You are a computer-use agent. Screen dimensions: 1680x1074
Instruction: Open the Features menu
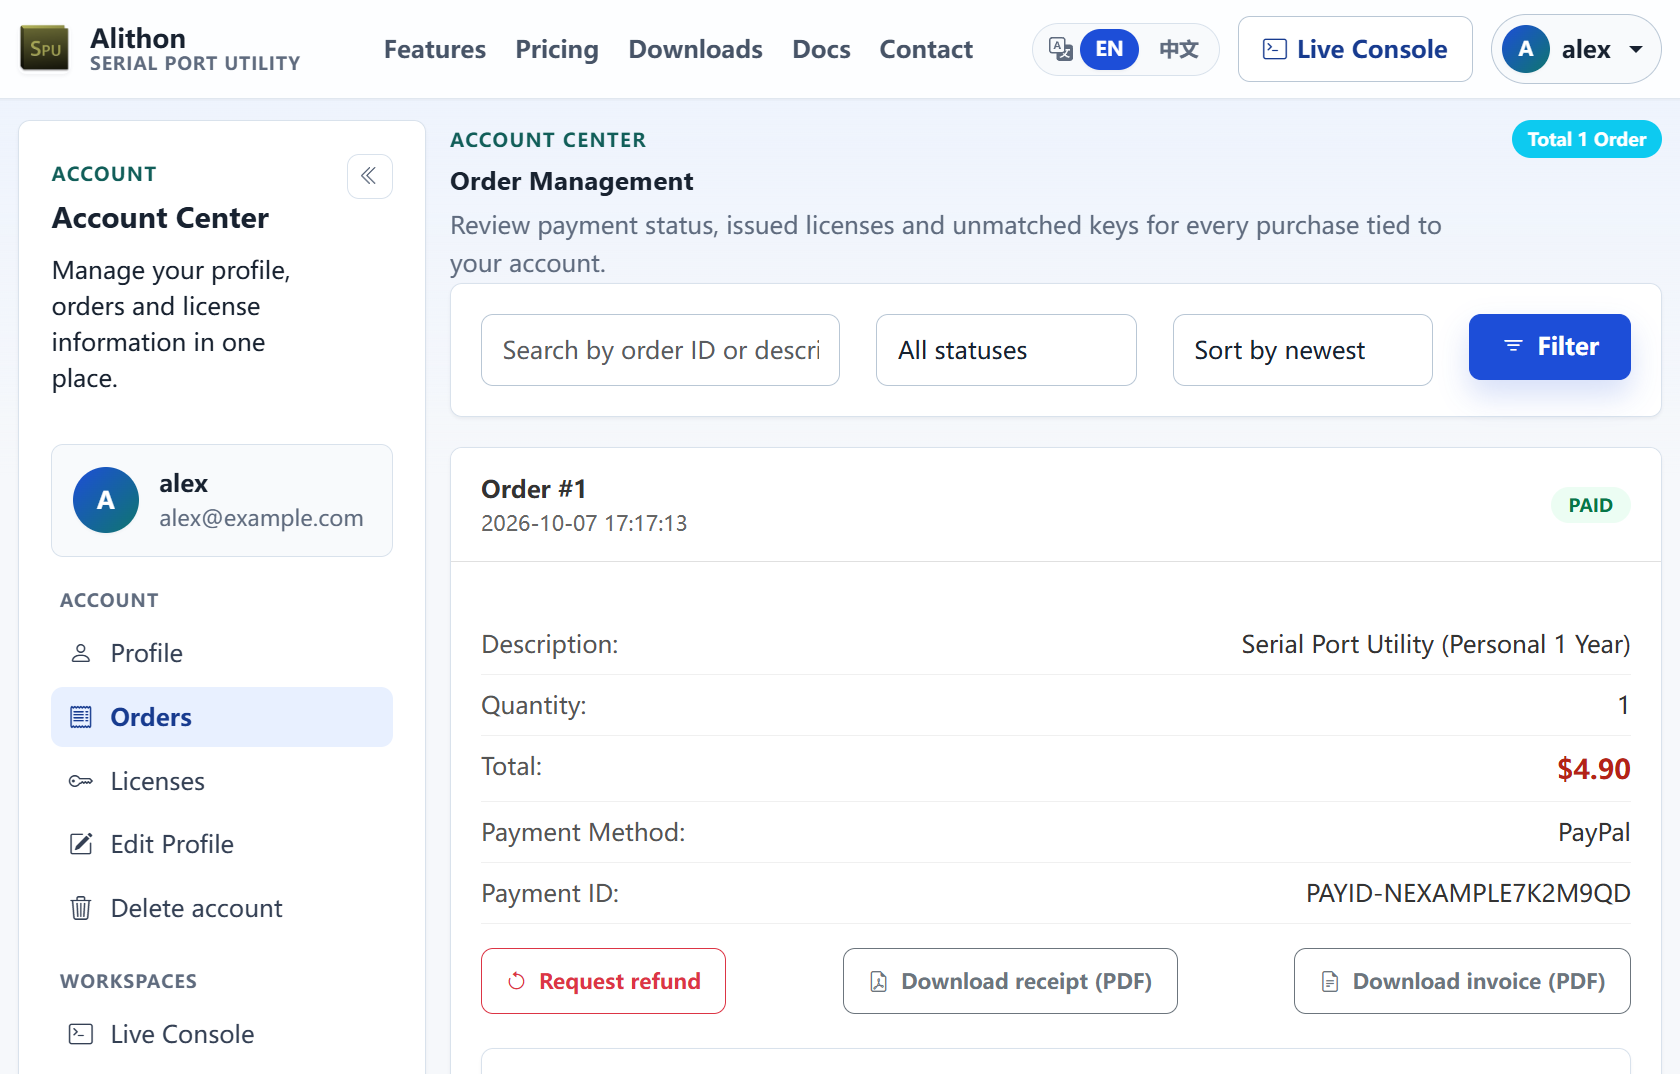[x=435, y=49]
